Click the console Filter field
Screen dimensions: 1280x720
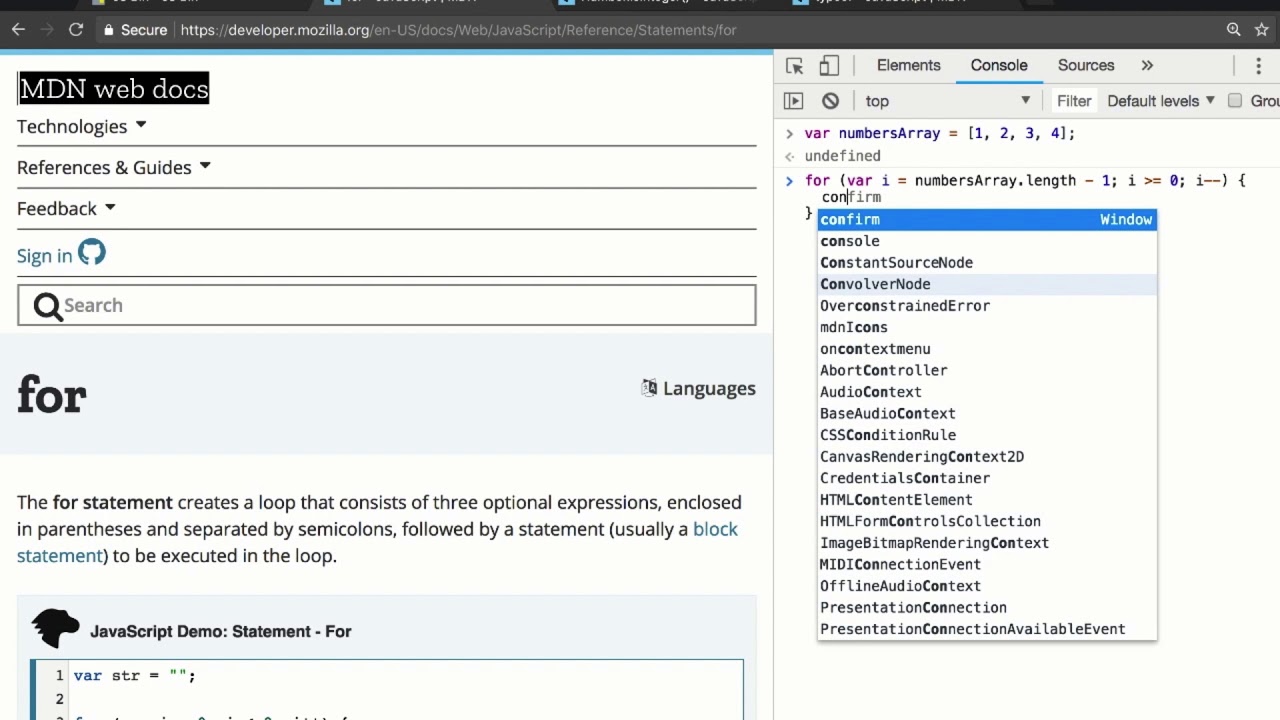tap(1074, 101)
